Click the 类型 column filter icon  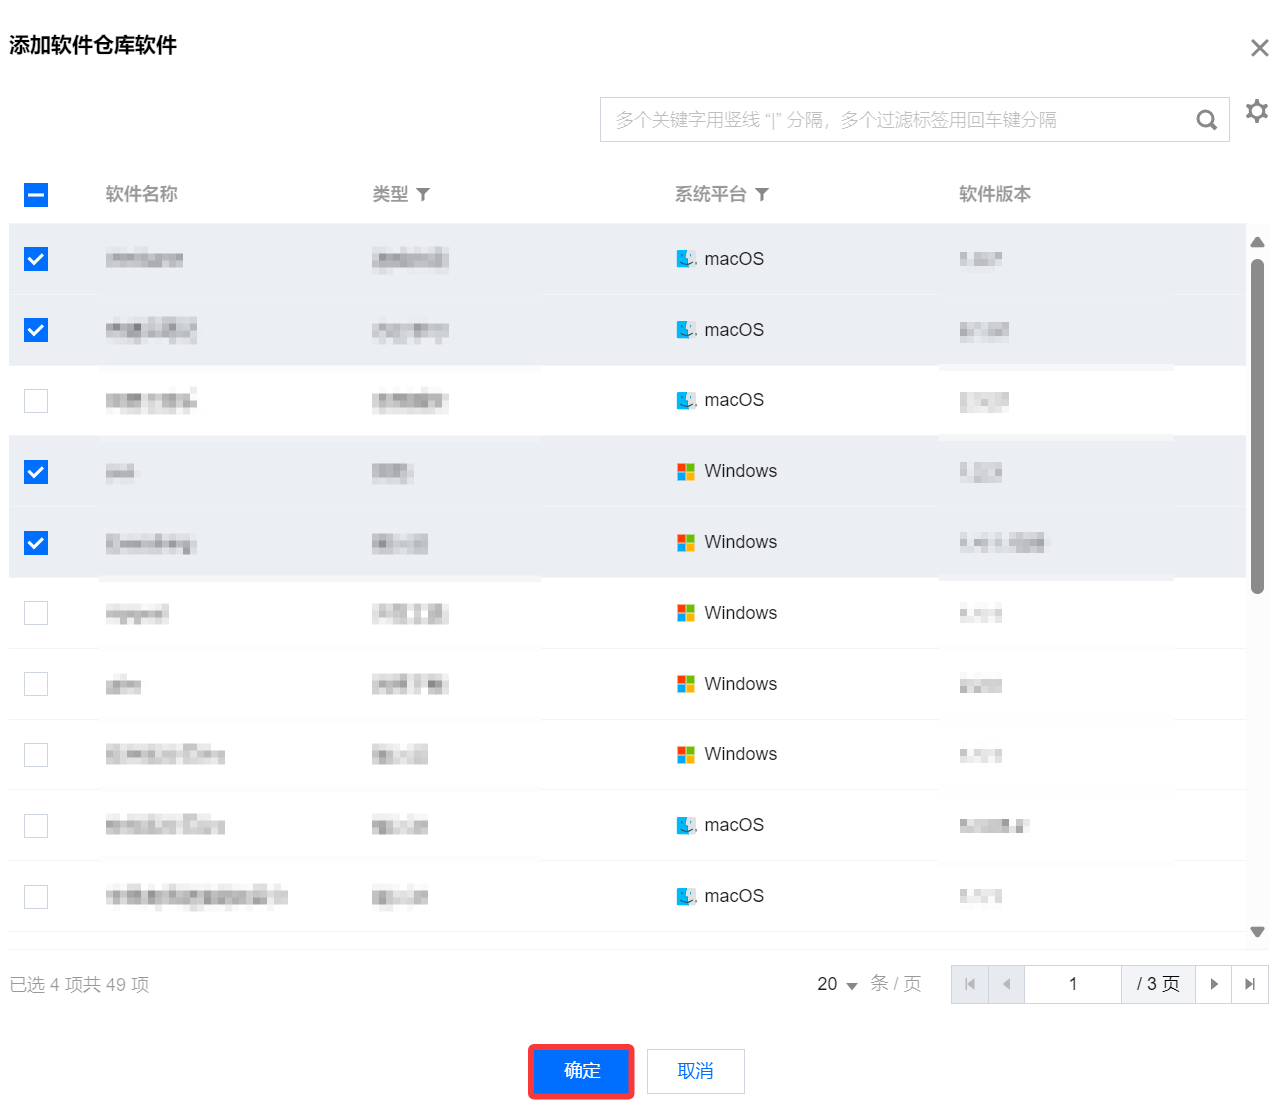coord(423,194)
